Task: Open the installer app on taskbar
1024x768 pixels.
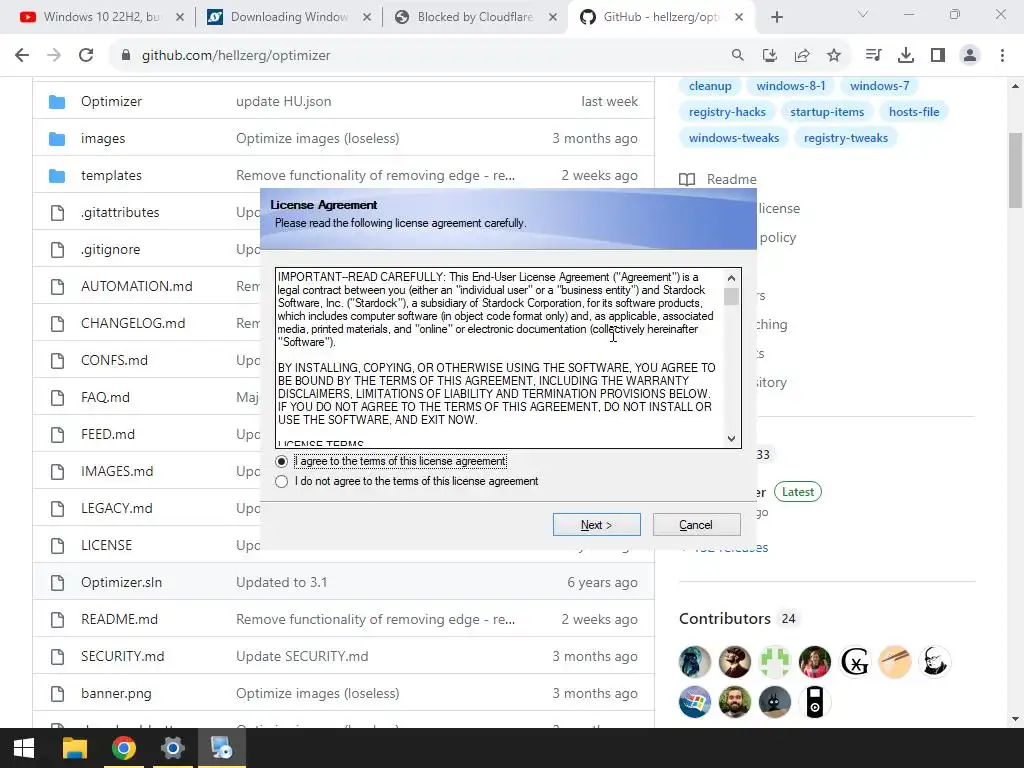Action: (221, 748)
